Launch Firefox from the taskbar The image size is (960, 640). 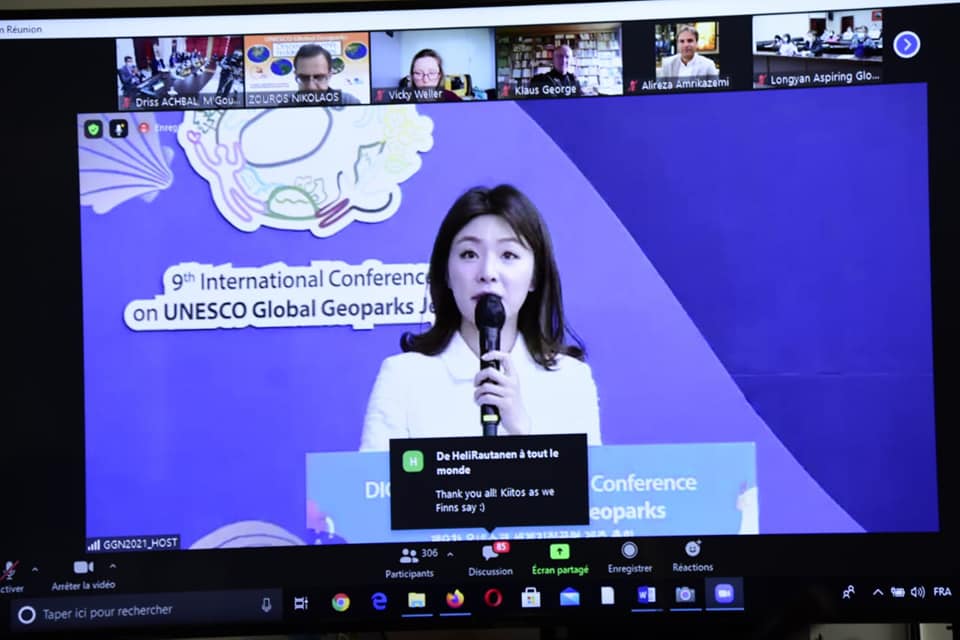[455, 599]
